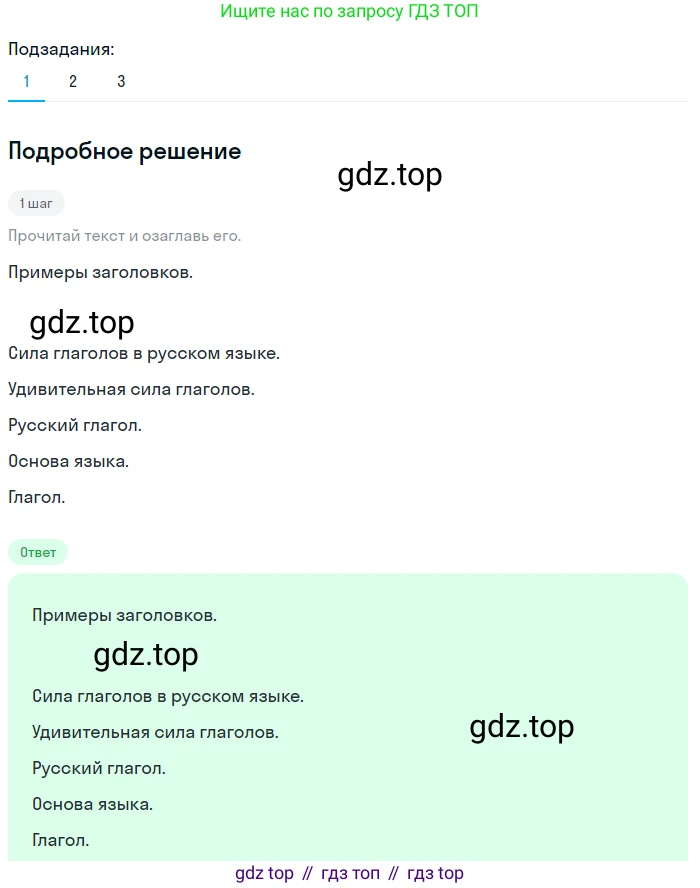Click "Русский глагол." in the step section
This screenshot has height=888, width=700.
pos(75,425)
